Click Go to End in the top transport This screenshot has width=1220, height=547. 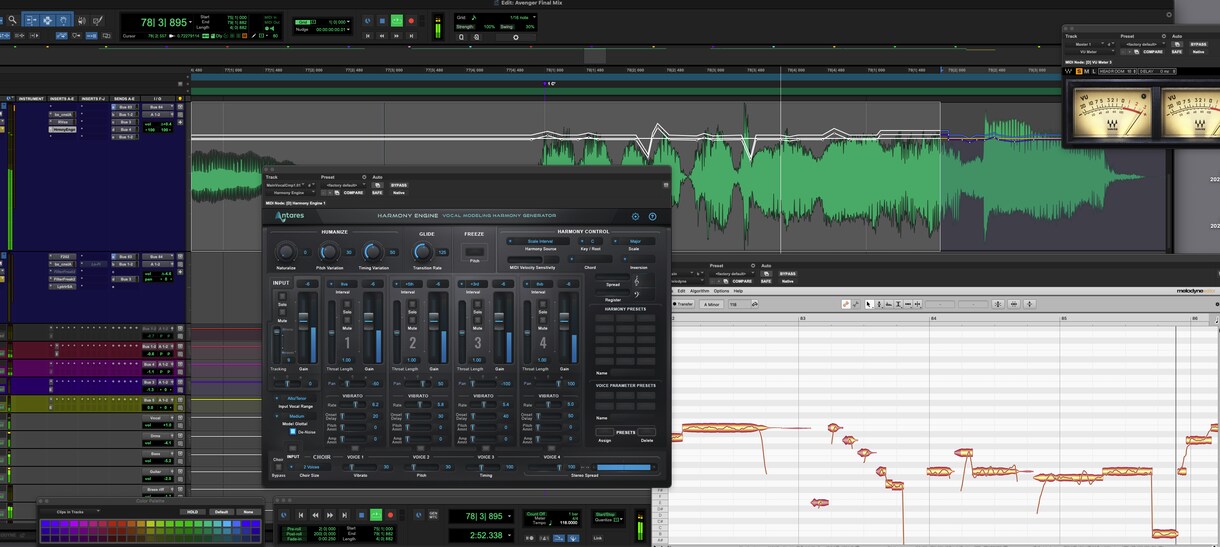click(411, 36)
